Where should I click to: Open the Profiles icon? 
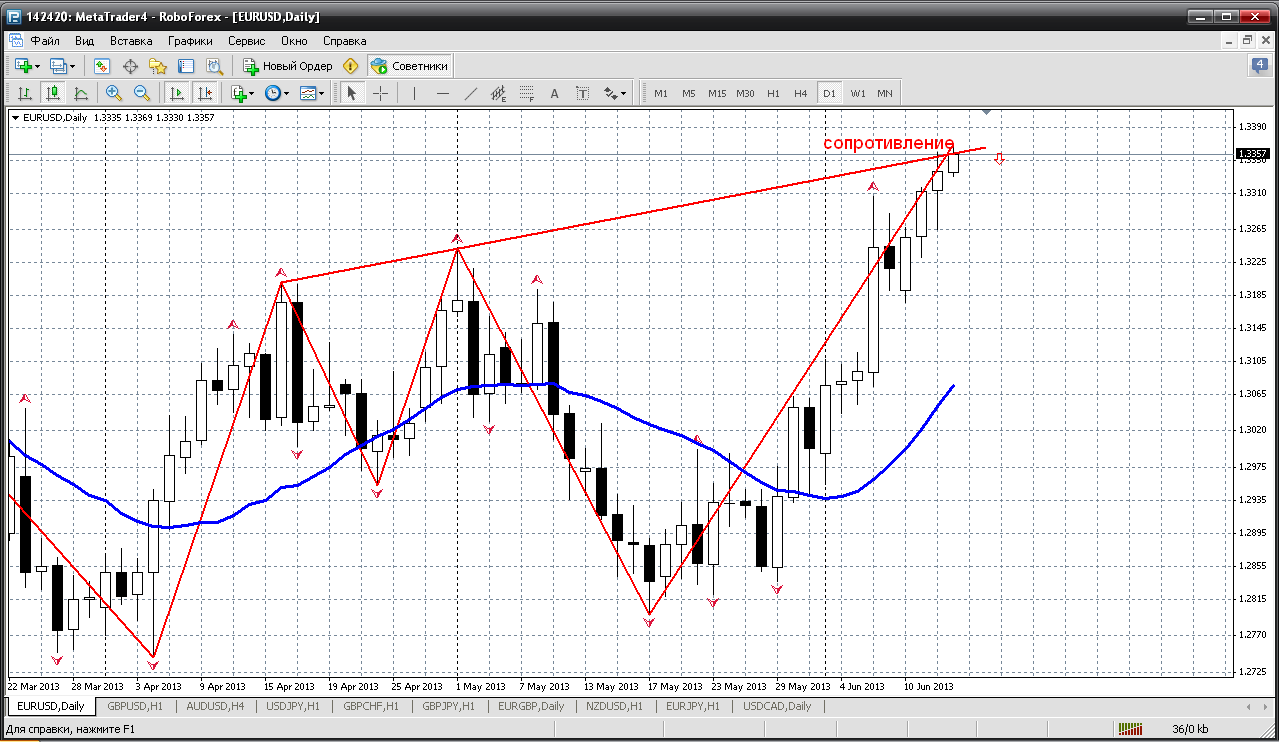[58, 66]
